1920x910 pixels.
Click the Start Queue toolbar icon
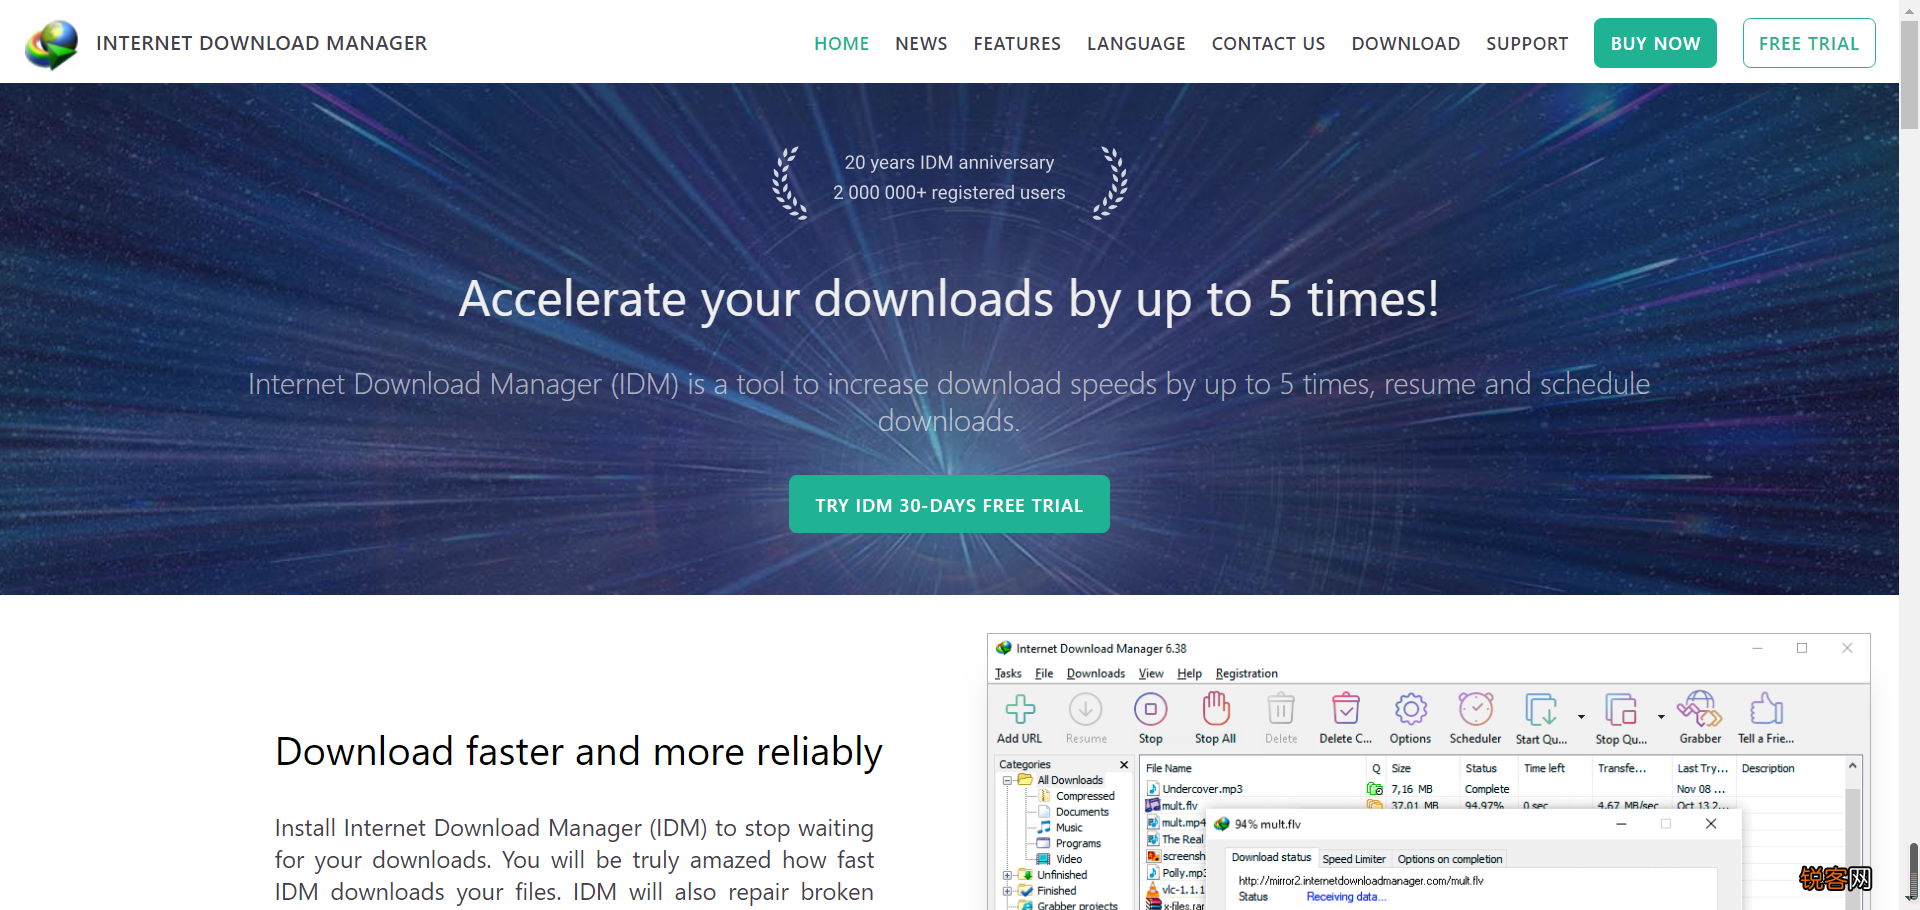tap(1541, 709)
